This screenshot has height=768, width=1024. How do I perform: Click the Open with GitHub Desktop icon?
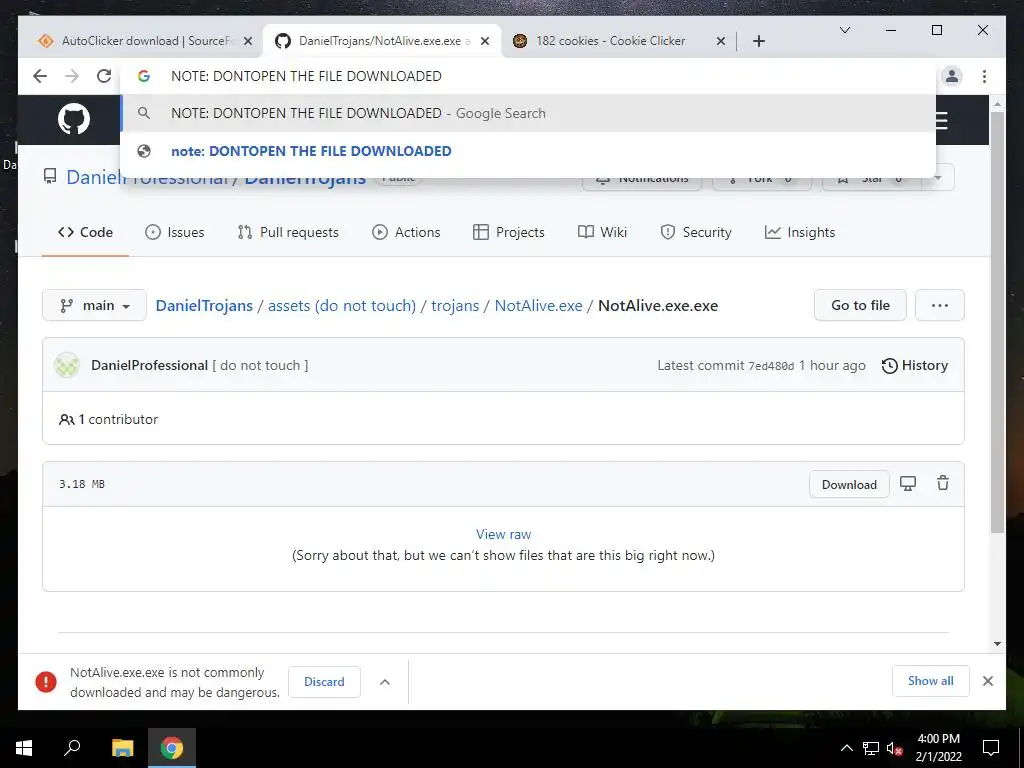(x=908, y=484)
